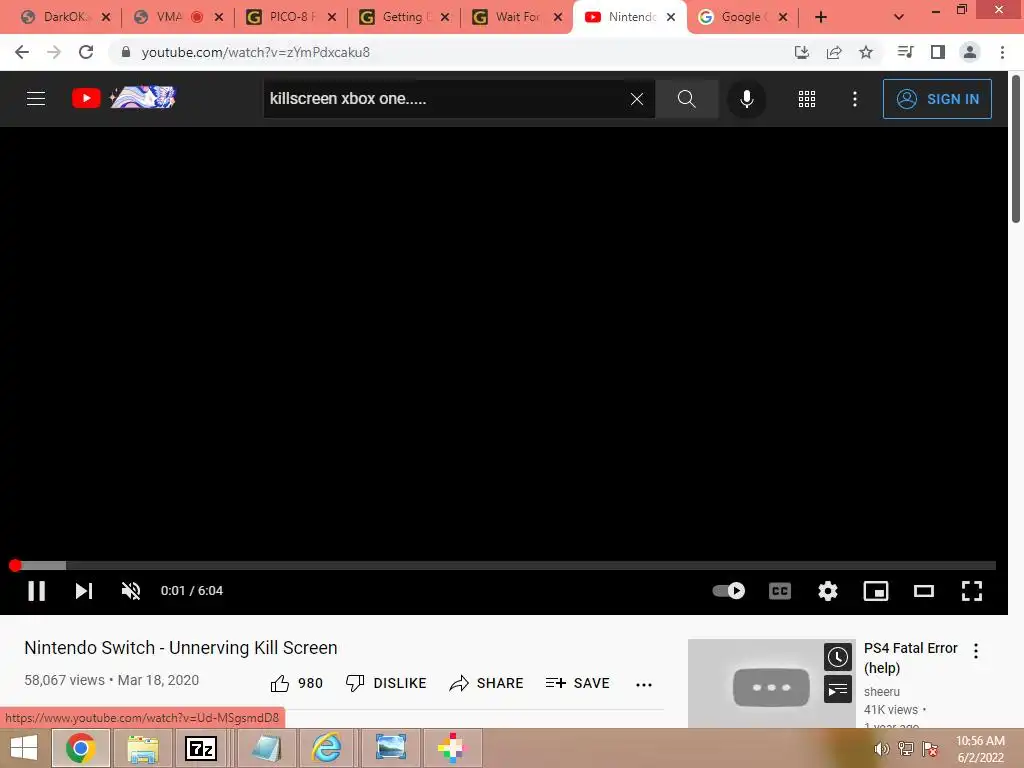
Task: Enter full screen mode
Action: click(x=972, y=591)
